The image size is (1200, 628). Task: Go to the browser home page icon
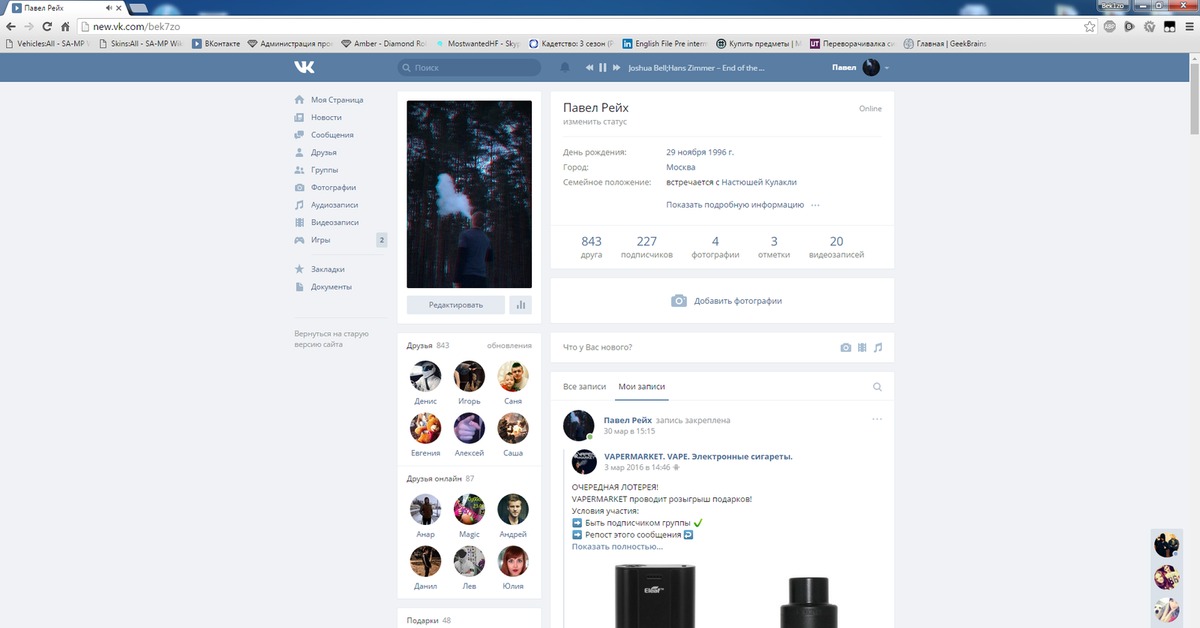(66, 27)
